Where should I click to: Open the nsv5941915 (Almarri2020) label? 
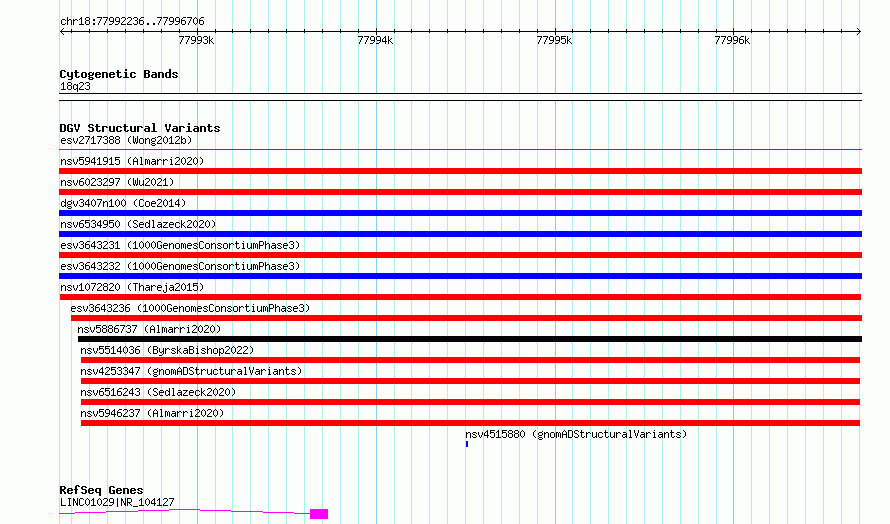132,161
